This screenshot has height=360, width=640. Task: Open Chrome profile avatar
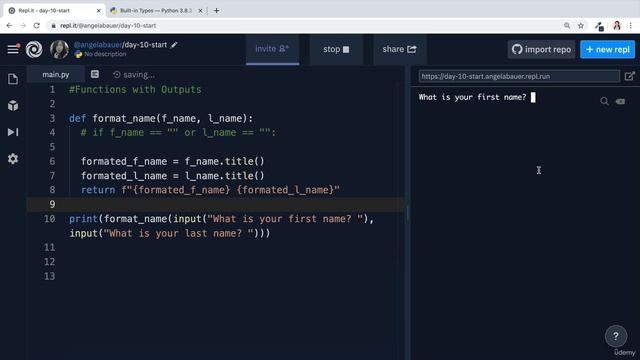pos(617,26)
